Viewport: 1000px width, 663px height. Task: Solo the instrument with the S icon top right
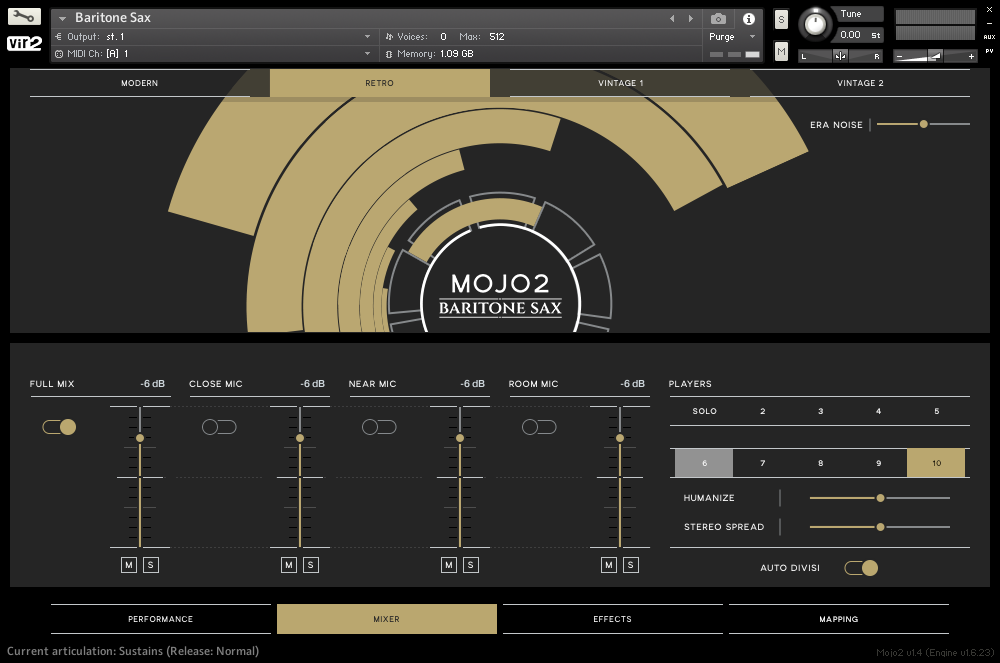[x=780, y=19]
